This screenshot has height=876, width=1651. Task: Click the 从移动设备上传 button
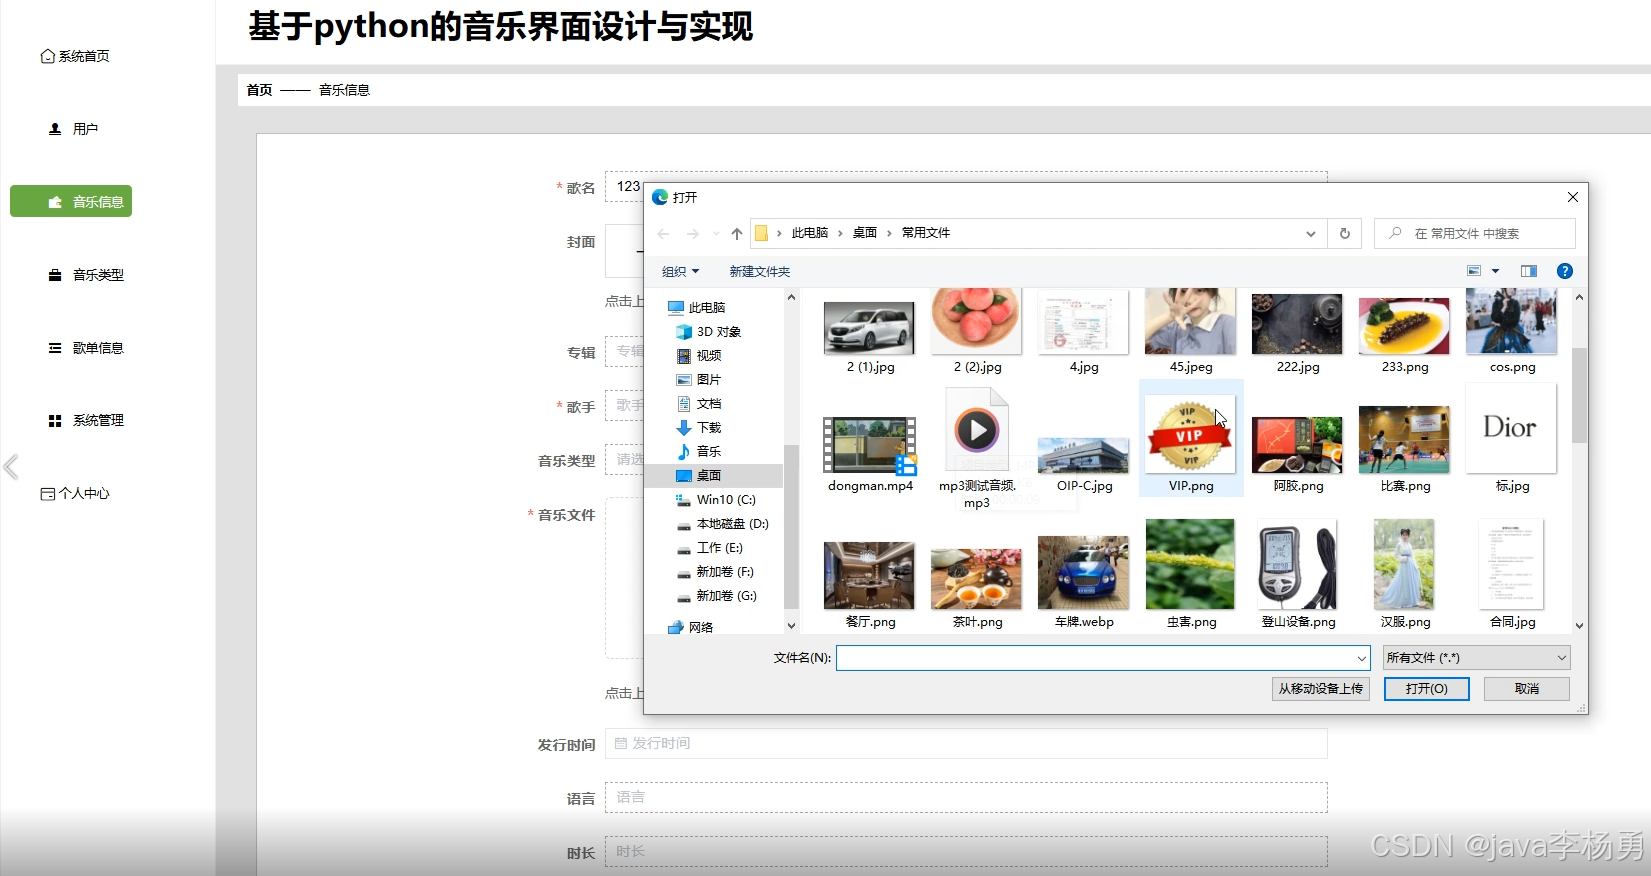(x=1320, y=689)
